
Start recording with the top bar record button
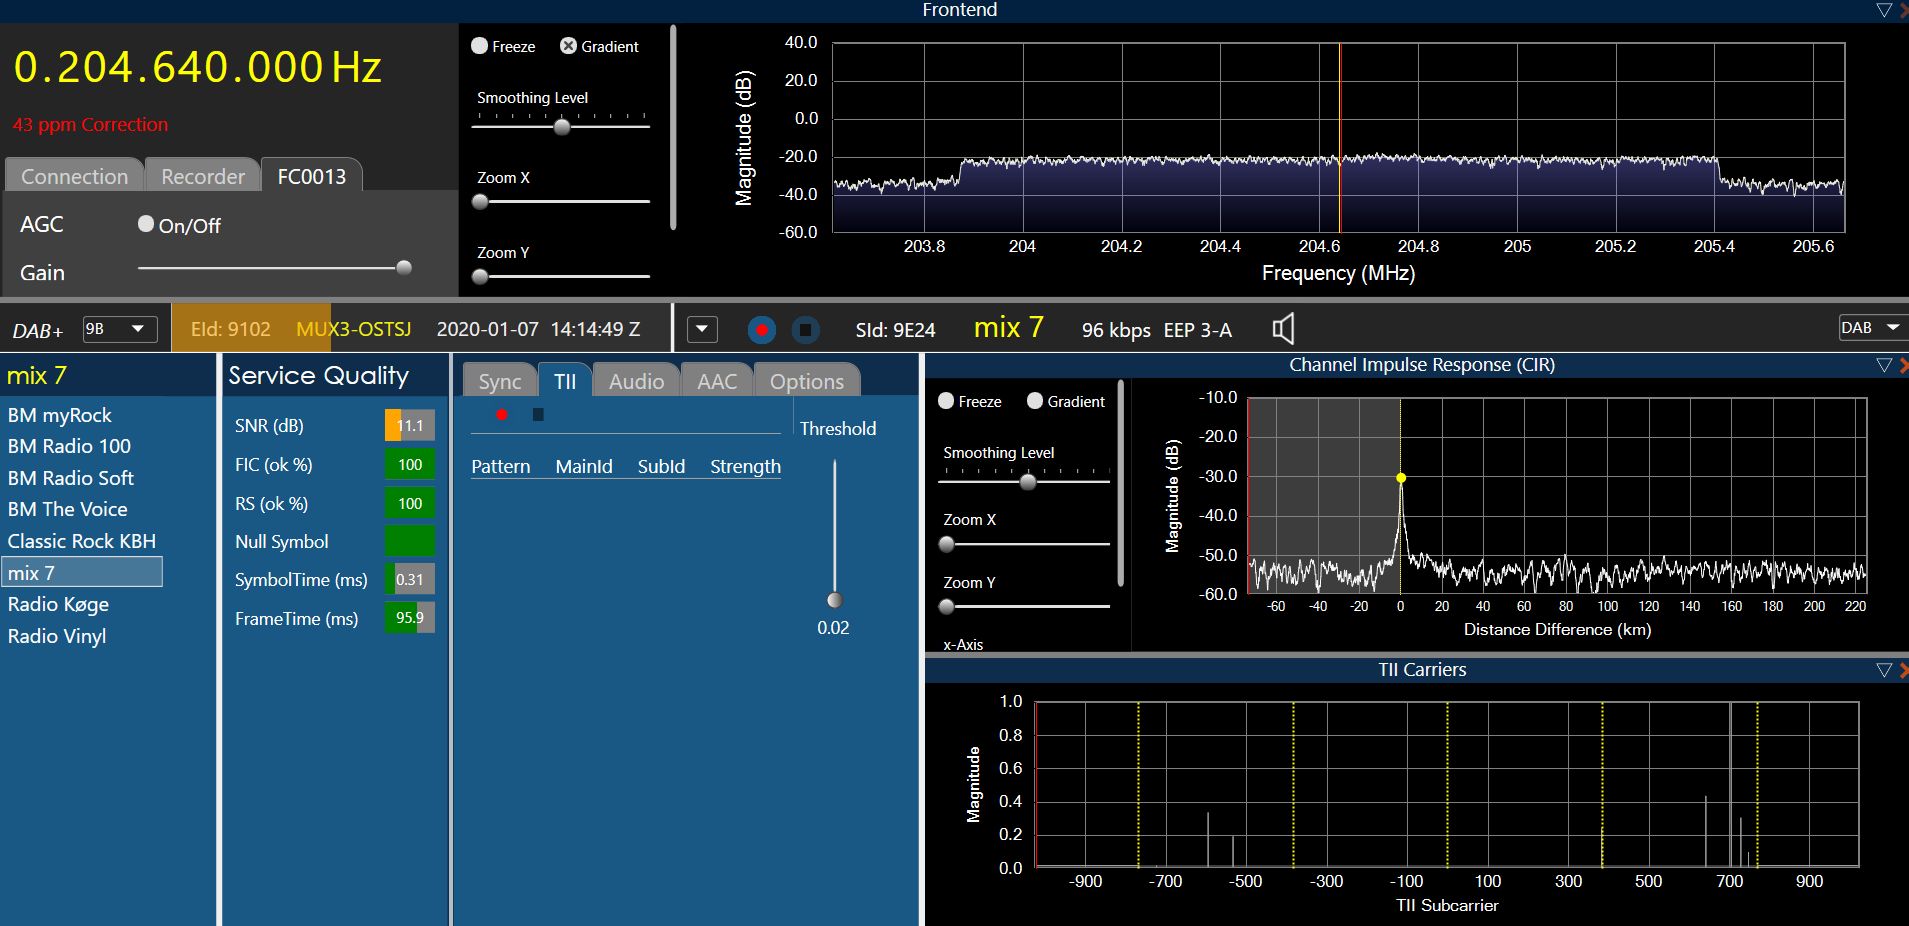point(761,329)
